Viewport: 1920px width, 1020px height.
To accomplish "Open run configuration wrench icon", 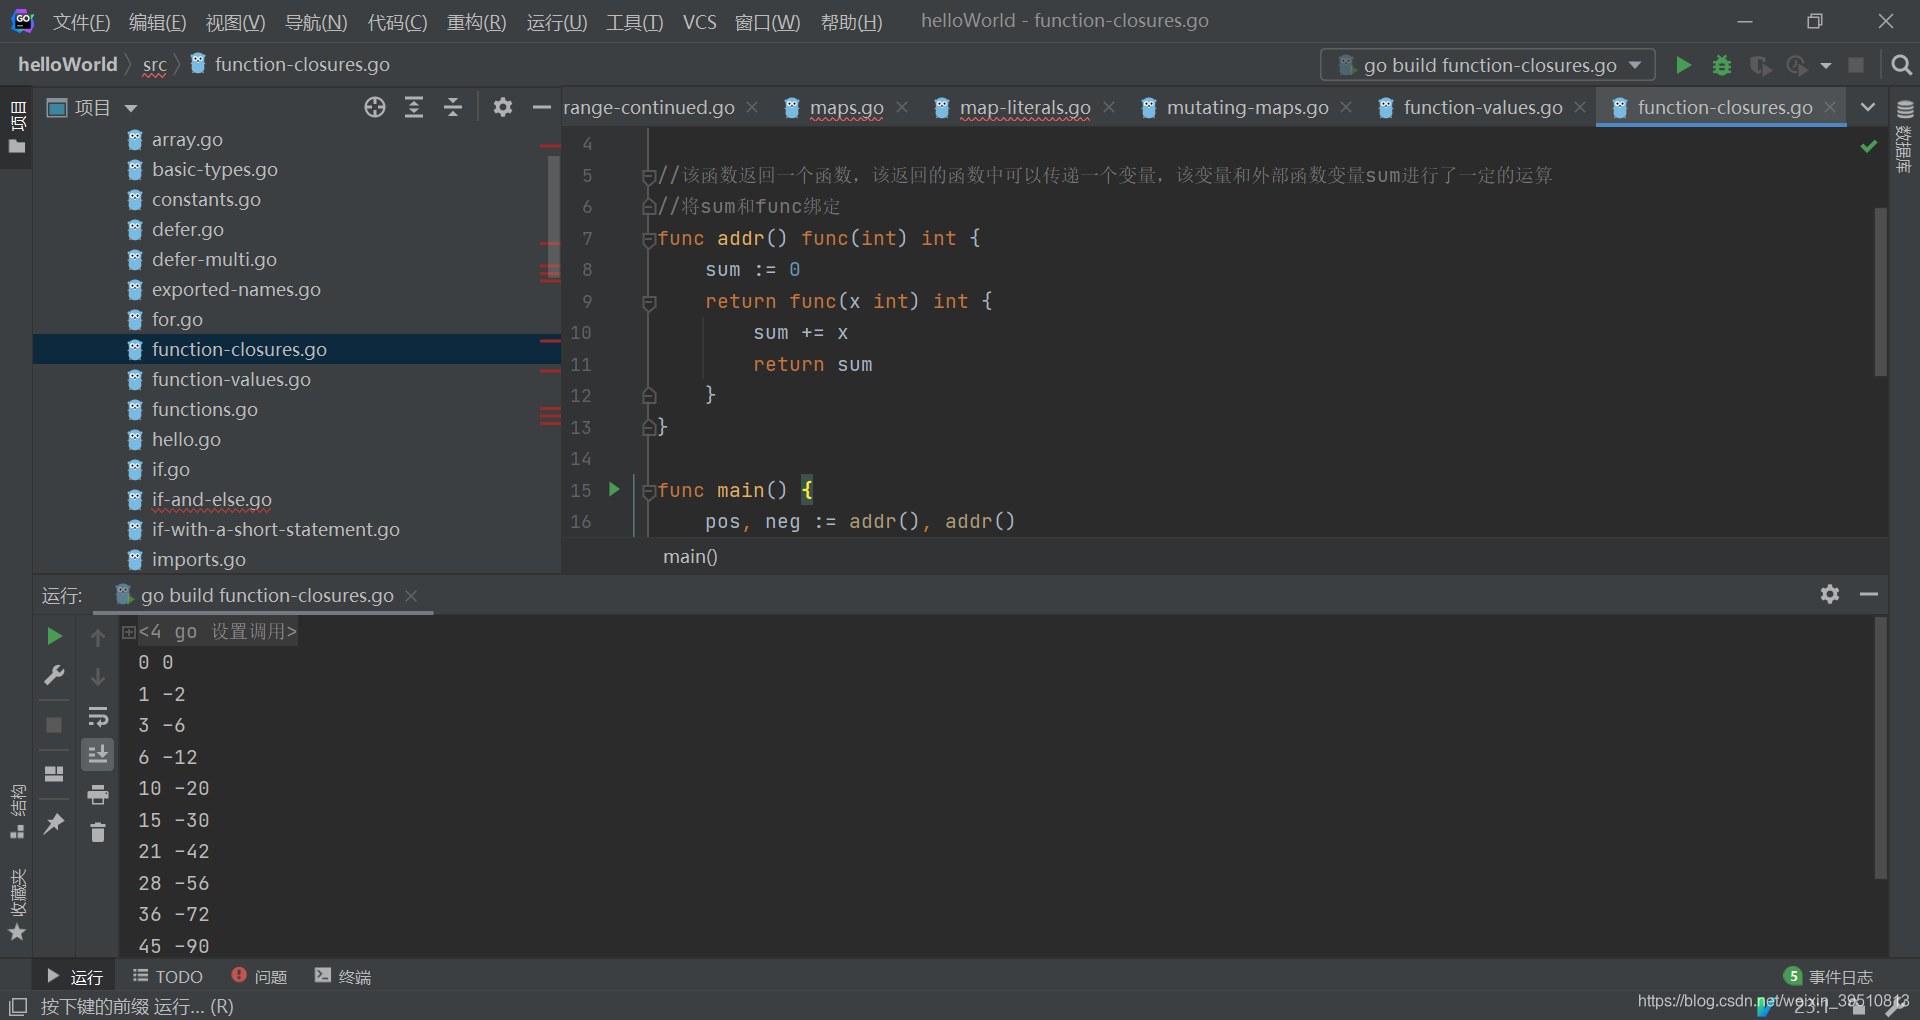I will click(x=54, y=675).
